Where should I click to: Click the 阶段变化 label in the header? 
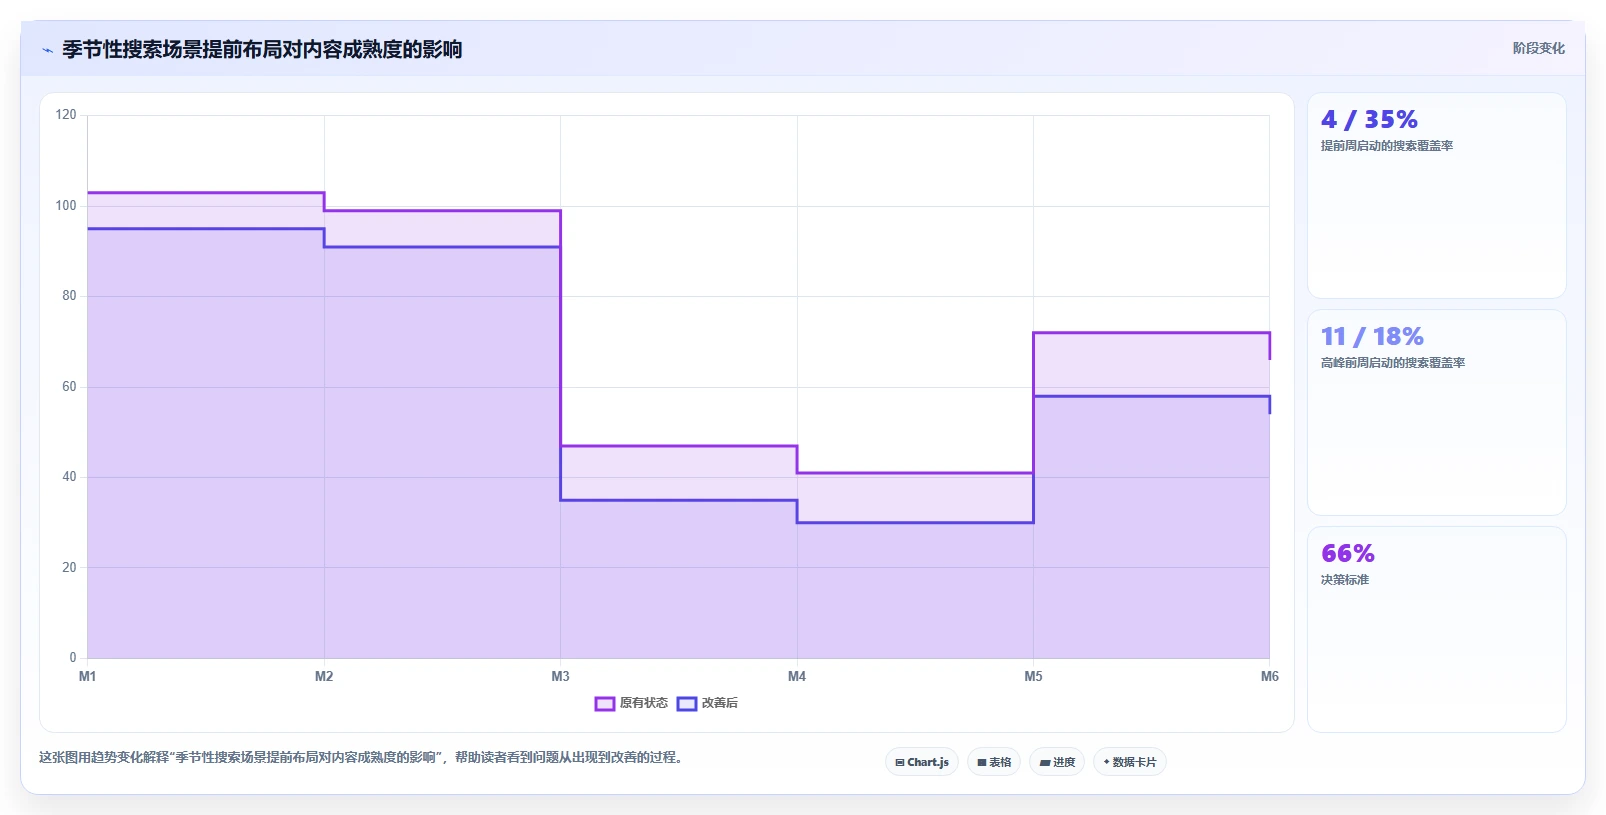pos(1538,48)
